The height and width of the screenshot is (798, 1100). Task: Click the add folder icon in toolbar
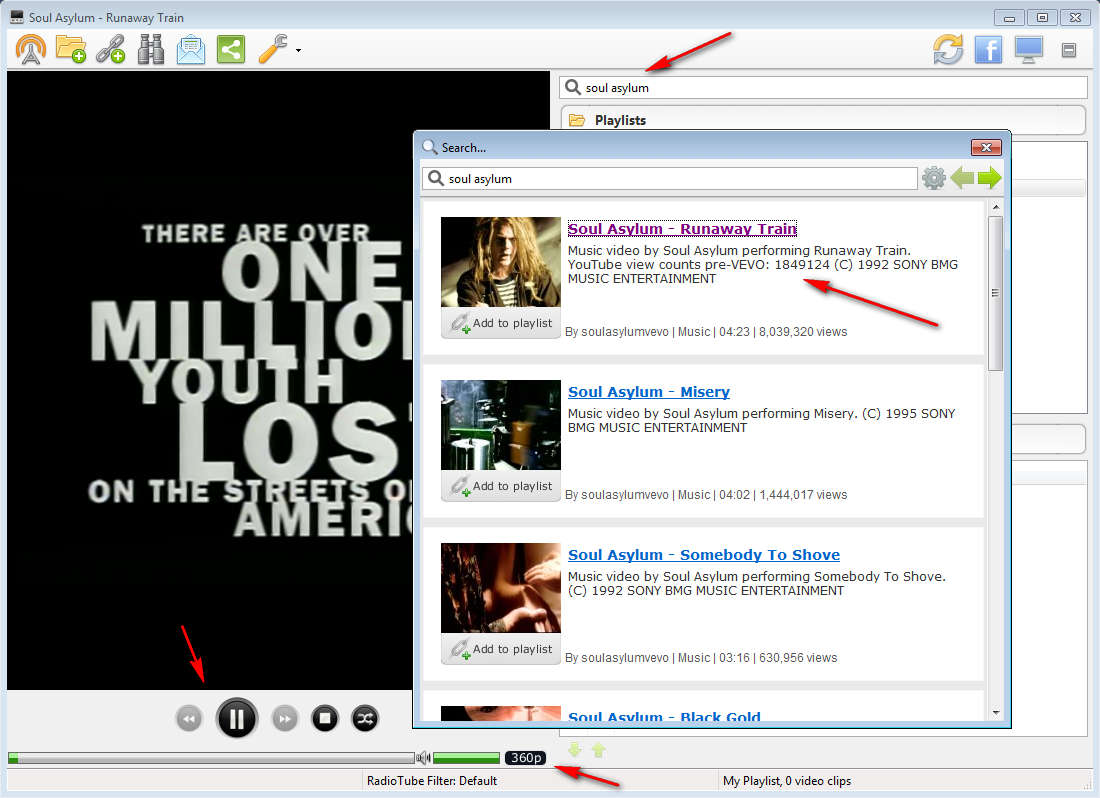71,49
